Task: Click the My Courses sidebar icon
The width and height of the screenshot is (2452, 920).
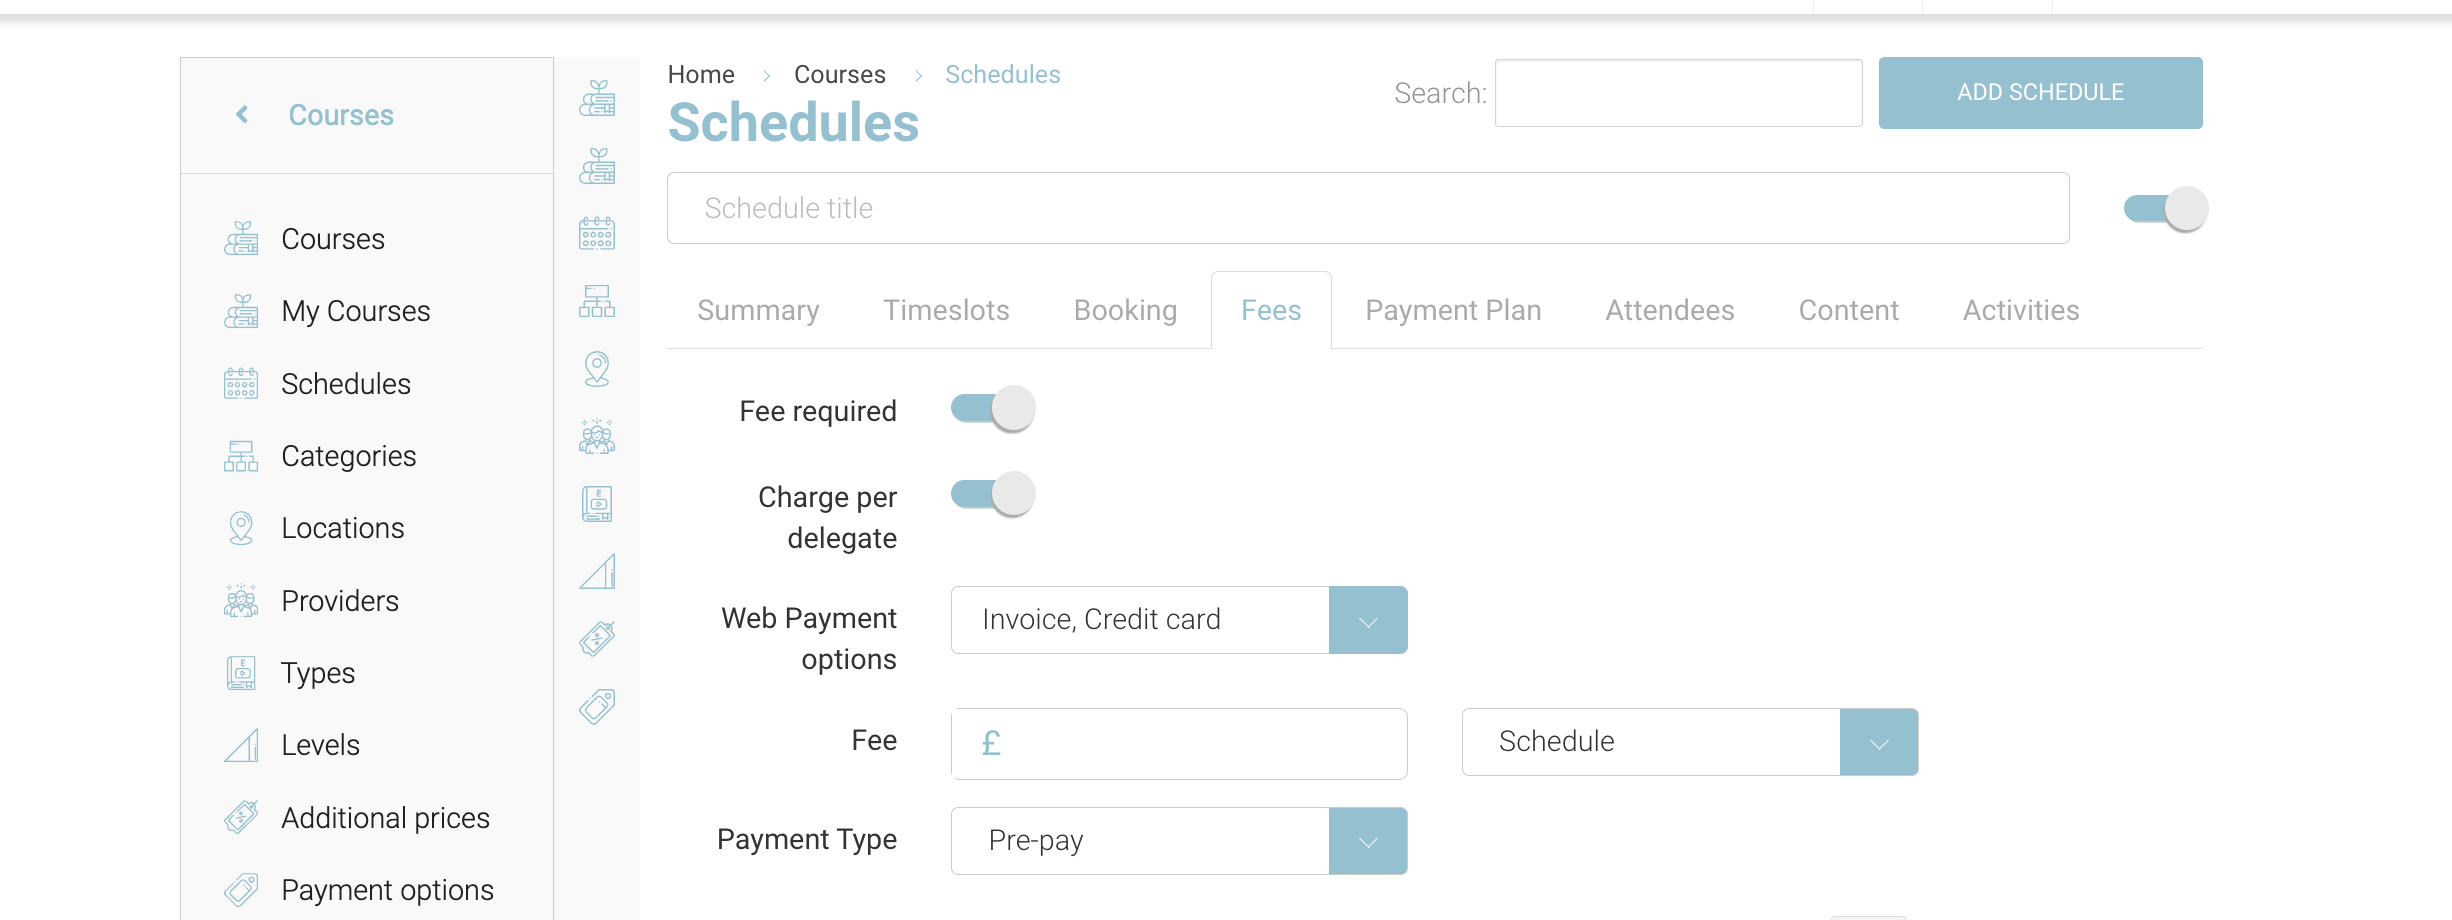Action: tap(241, 311)
